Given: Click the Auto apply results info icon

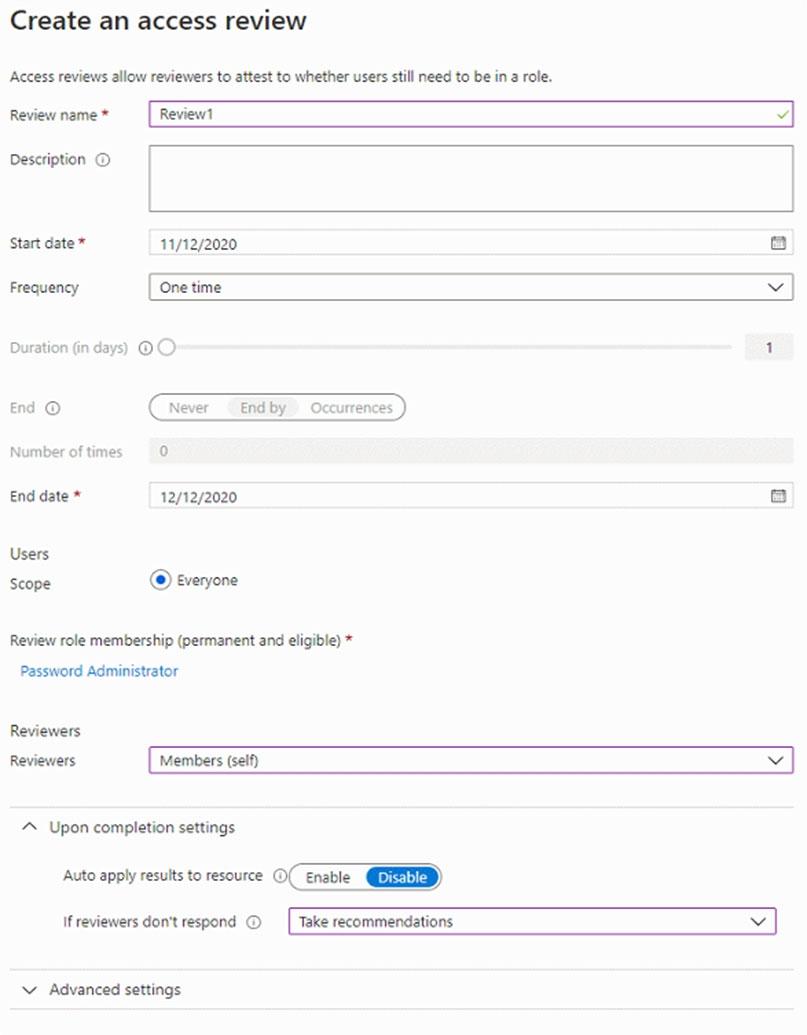Looking at the screenshot, I should pos(278,876).
